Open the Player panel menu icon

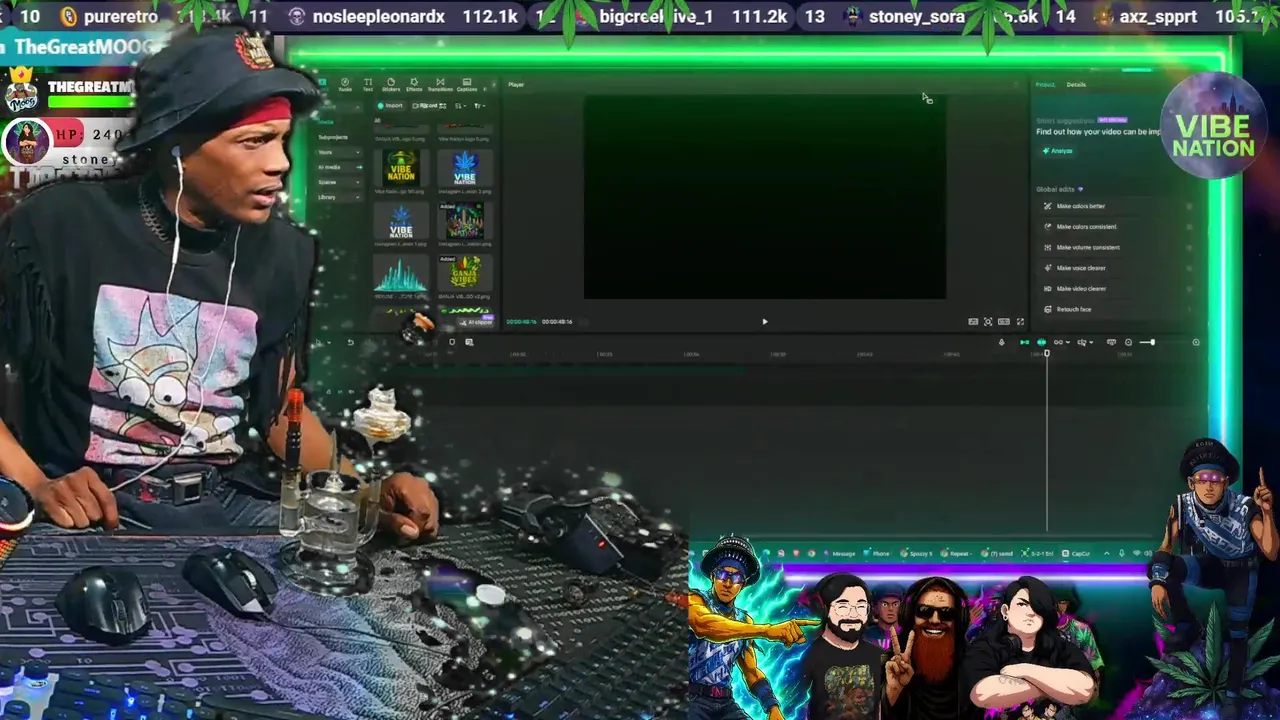point(1016,84)
